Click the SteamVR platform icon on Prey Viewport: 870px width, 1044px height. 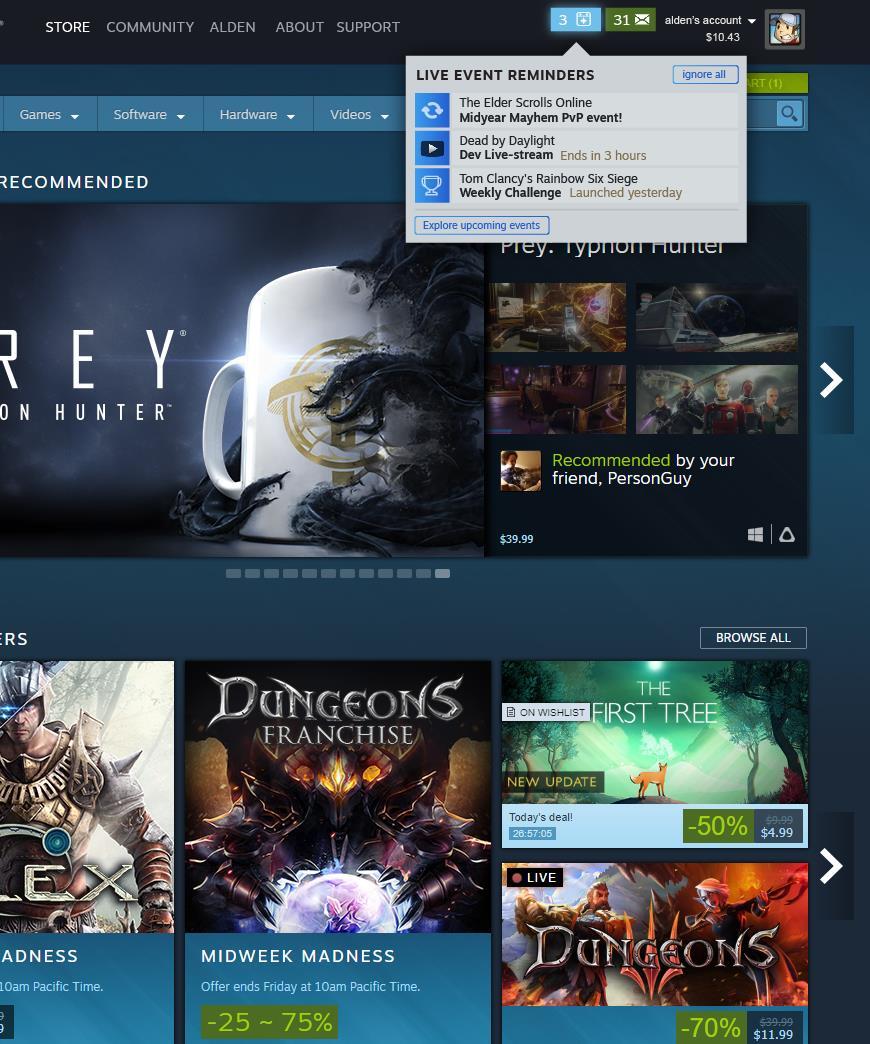pyautogui.click(x=787, y=535)
